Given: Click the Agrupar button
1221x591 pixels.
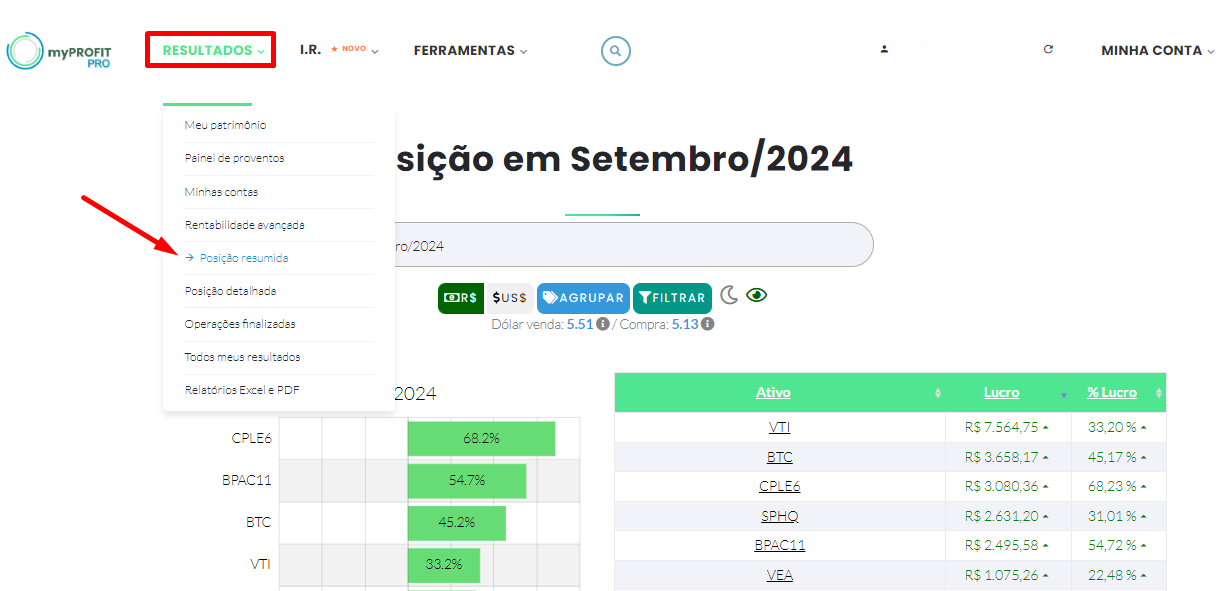Looking at the screenshot, I should 583,298.
